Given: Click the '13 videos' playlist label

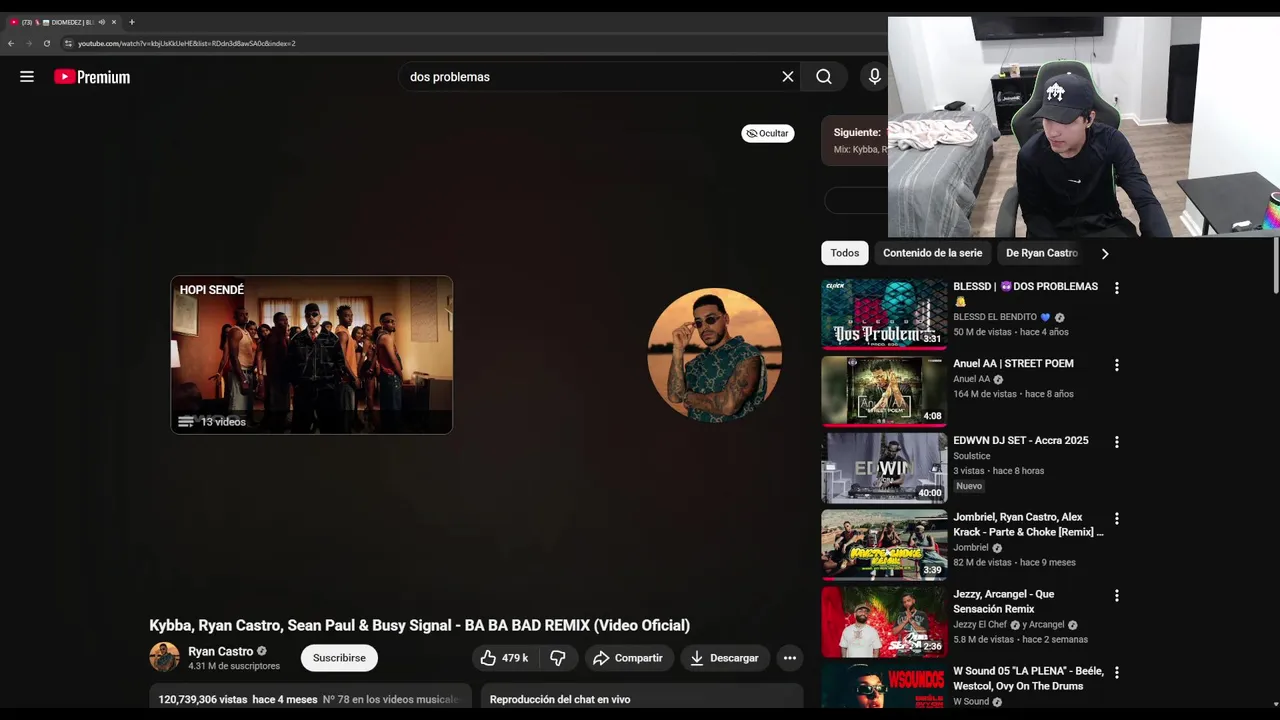Looking at the screenshot, I should tap(223, 422).
